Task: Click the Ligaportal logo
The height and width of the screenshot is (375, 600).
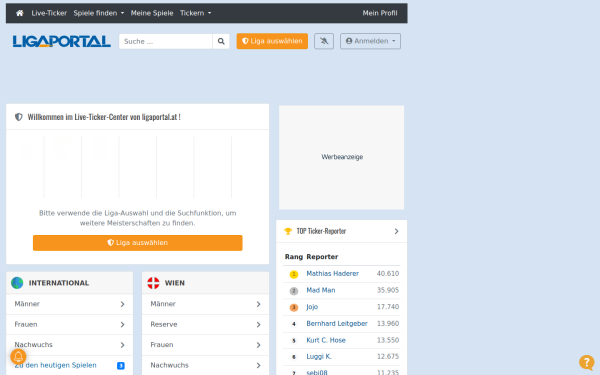Action: [x=62, y=41]
